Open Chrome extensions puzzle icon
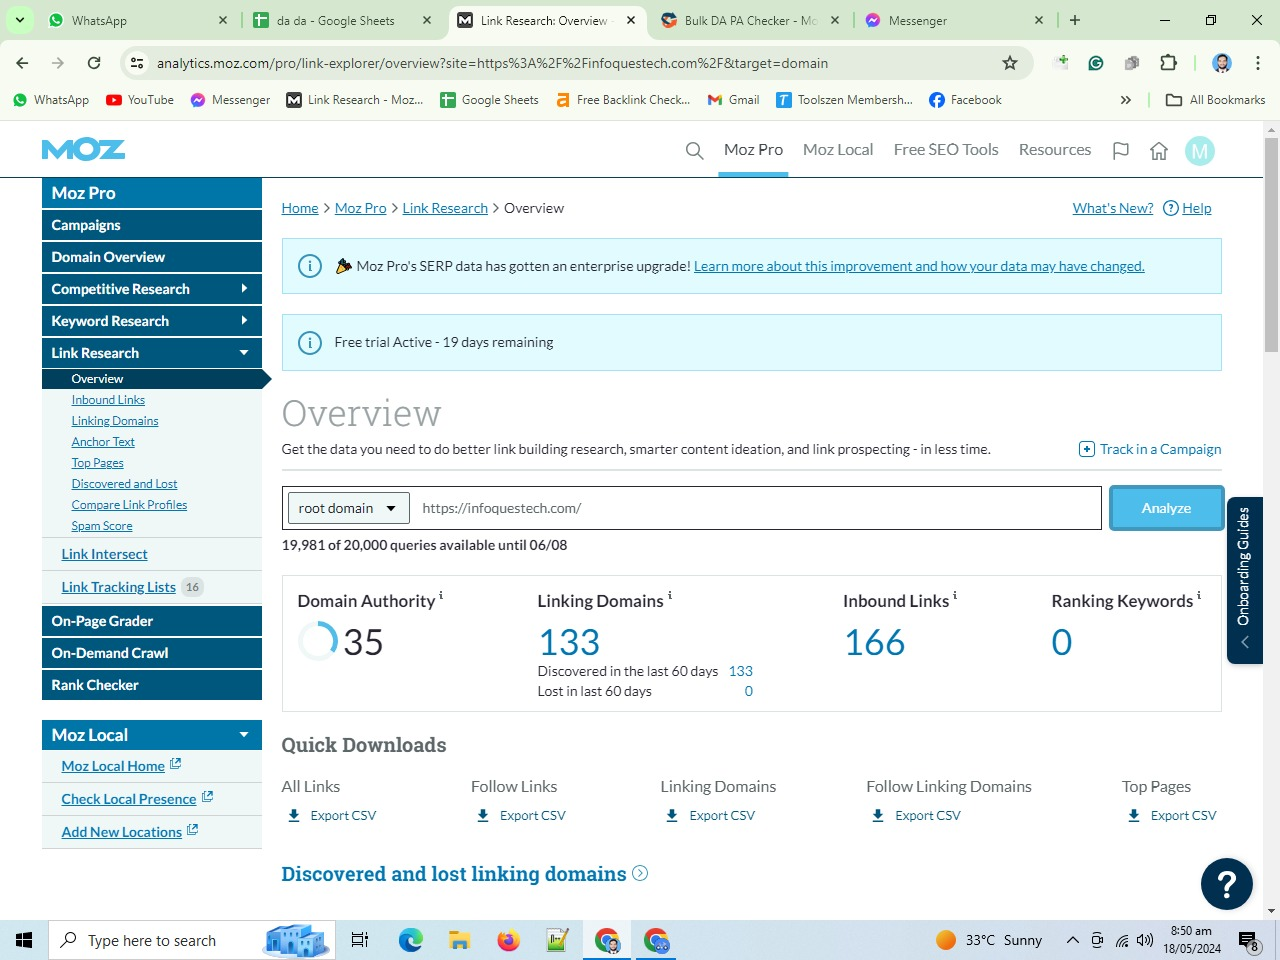The height and width of the screenshot is (960, 1280). coord(1168,63)
